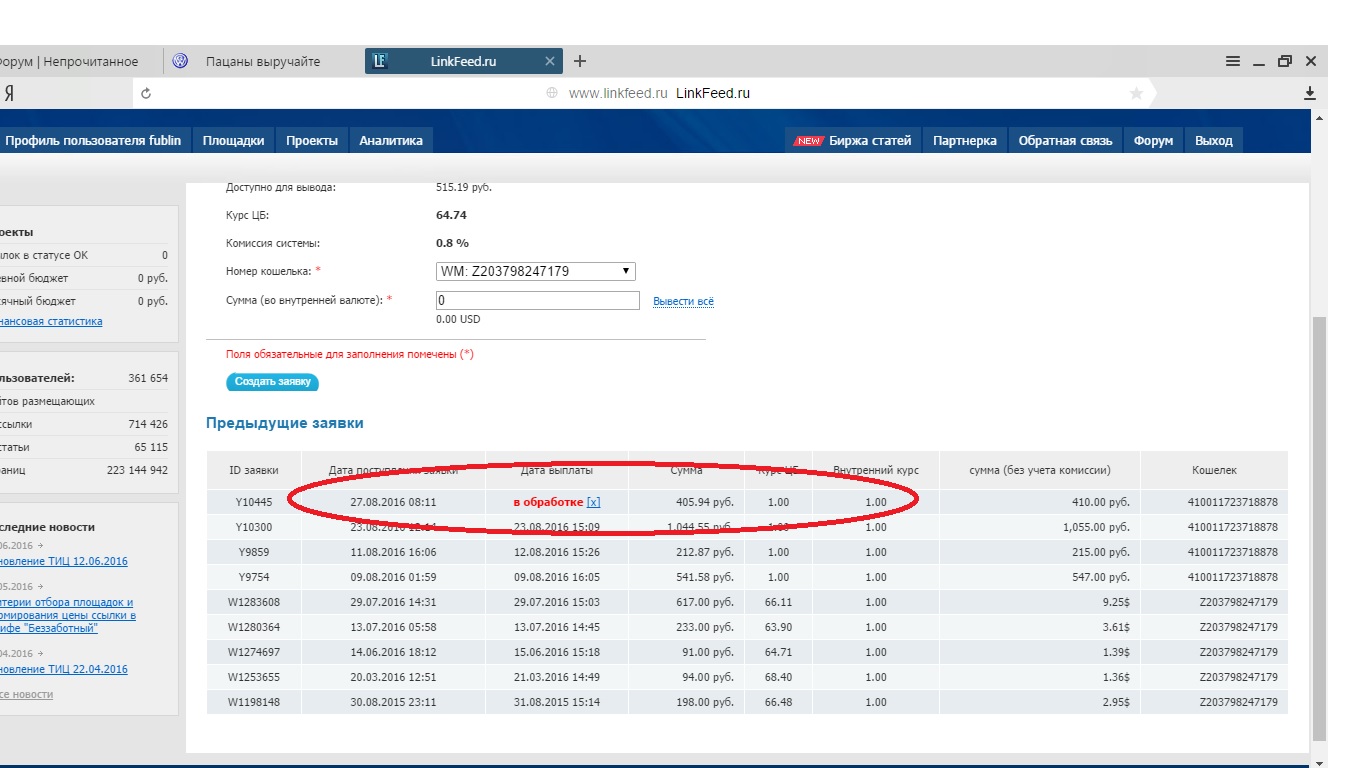Open the 'Аналитика' menu item

[391, 140]
